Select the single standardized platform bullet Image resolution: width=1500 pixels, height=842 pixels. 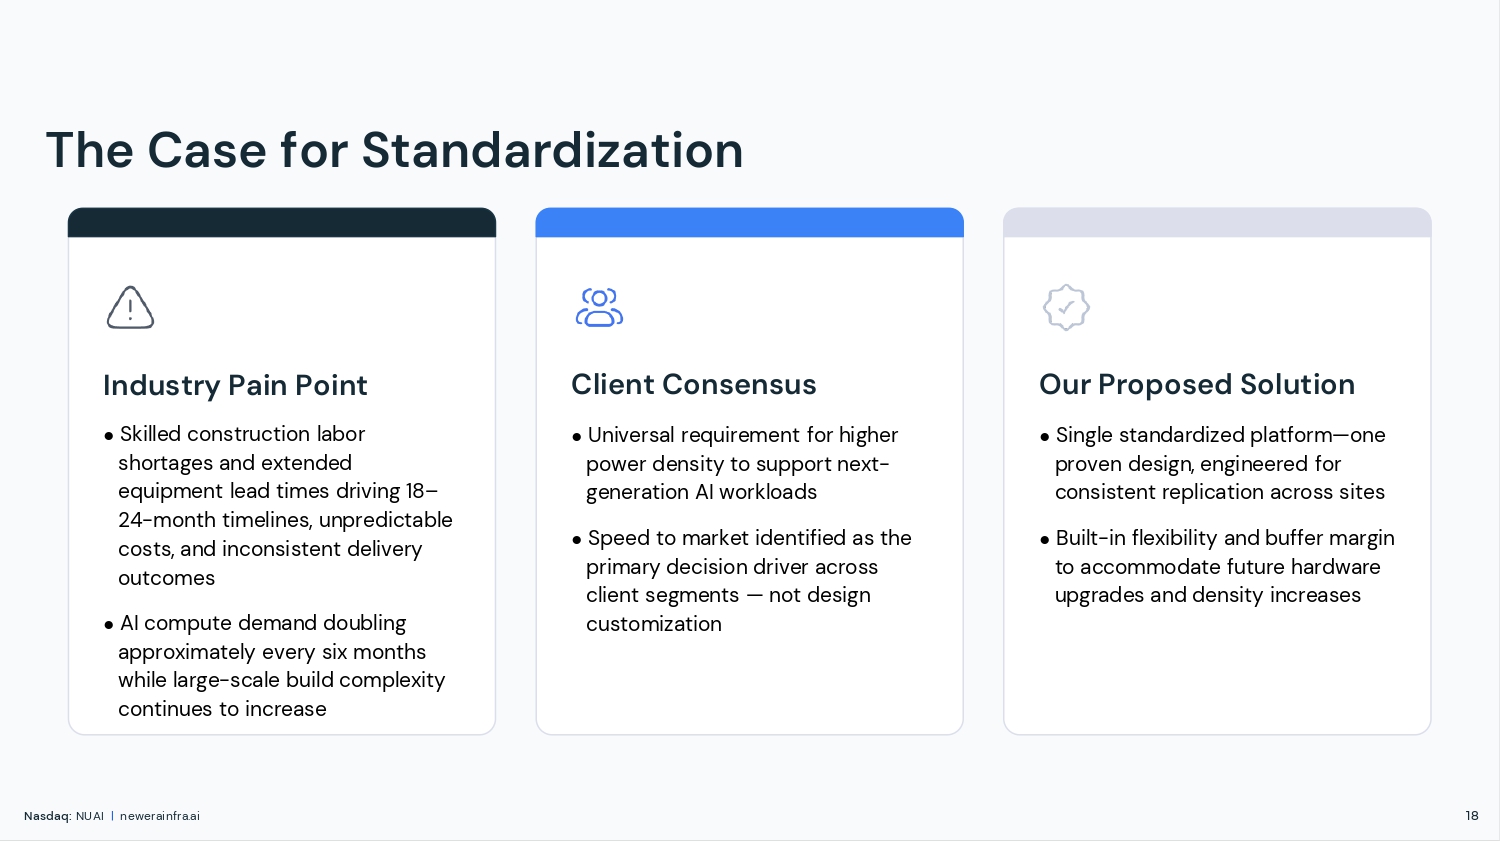[x=1219, y=463]
